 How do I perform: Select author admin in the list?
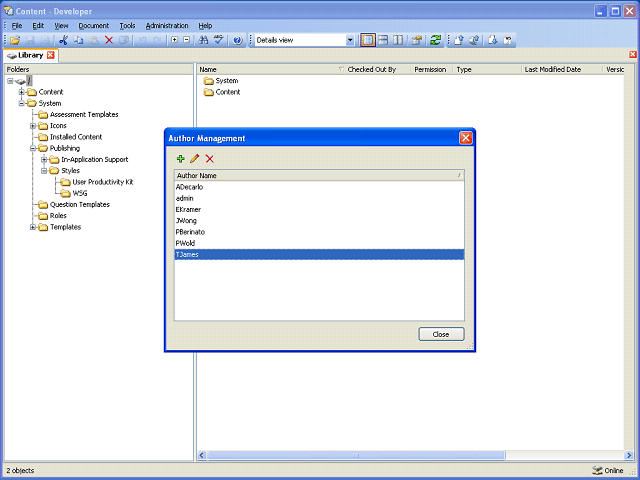[x=319, y=198]
